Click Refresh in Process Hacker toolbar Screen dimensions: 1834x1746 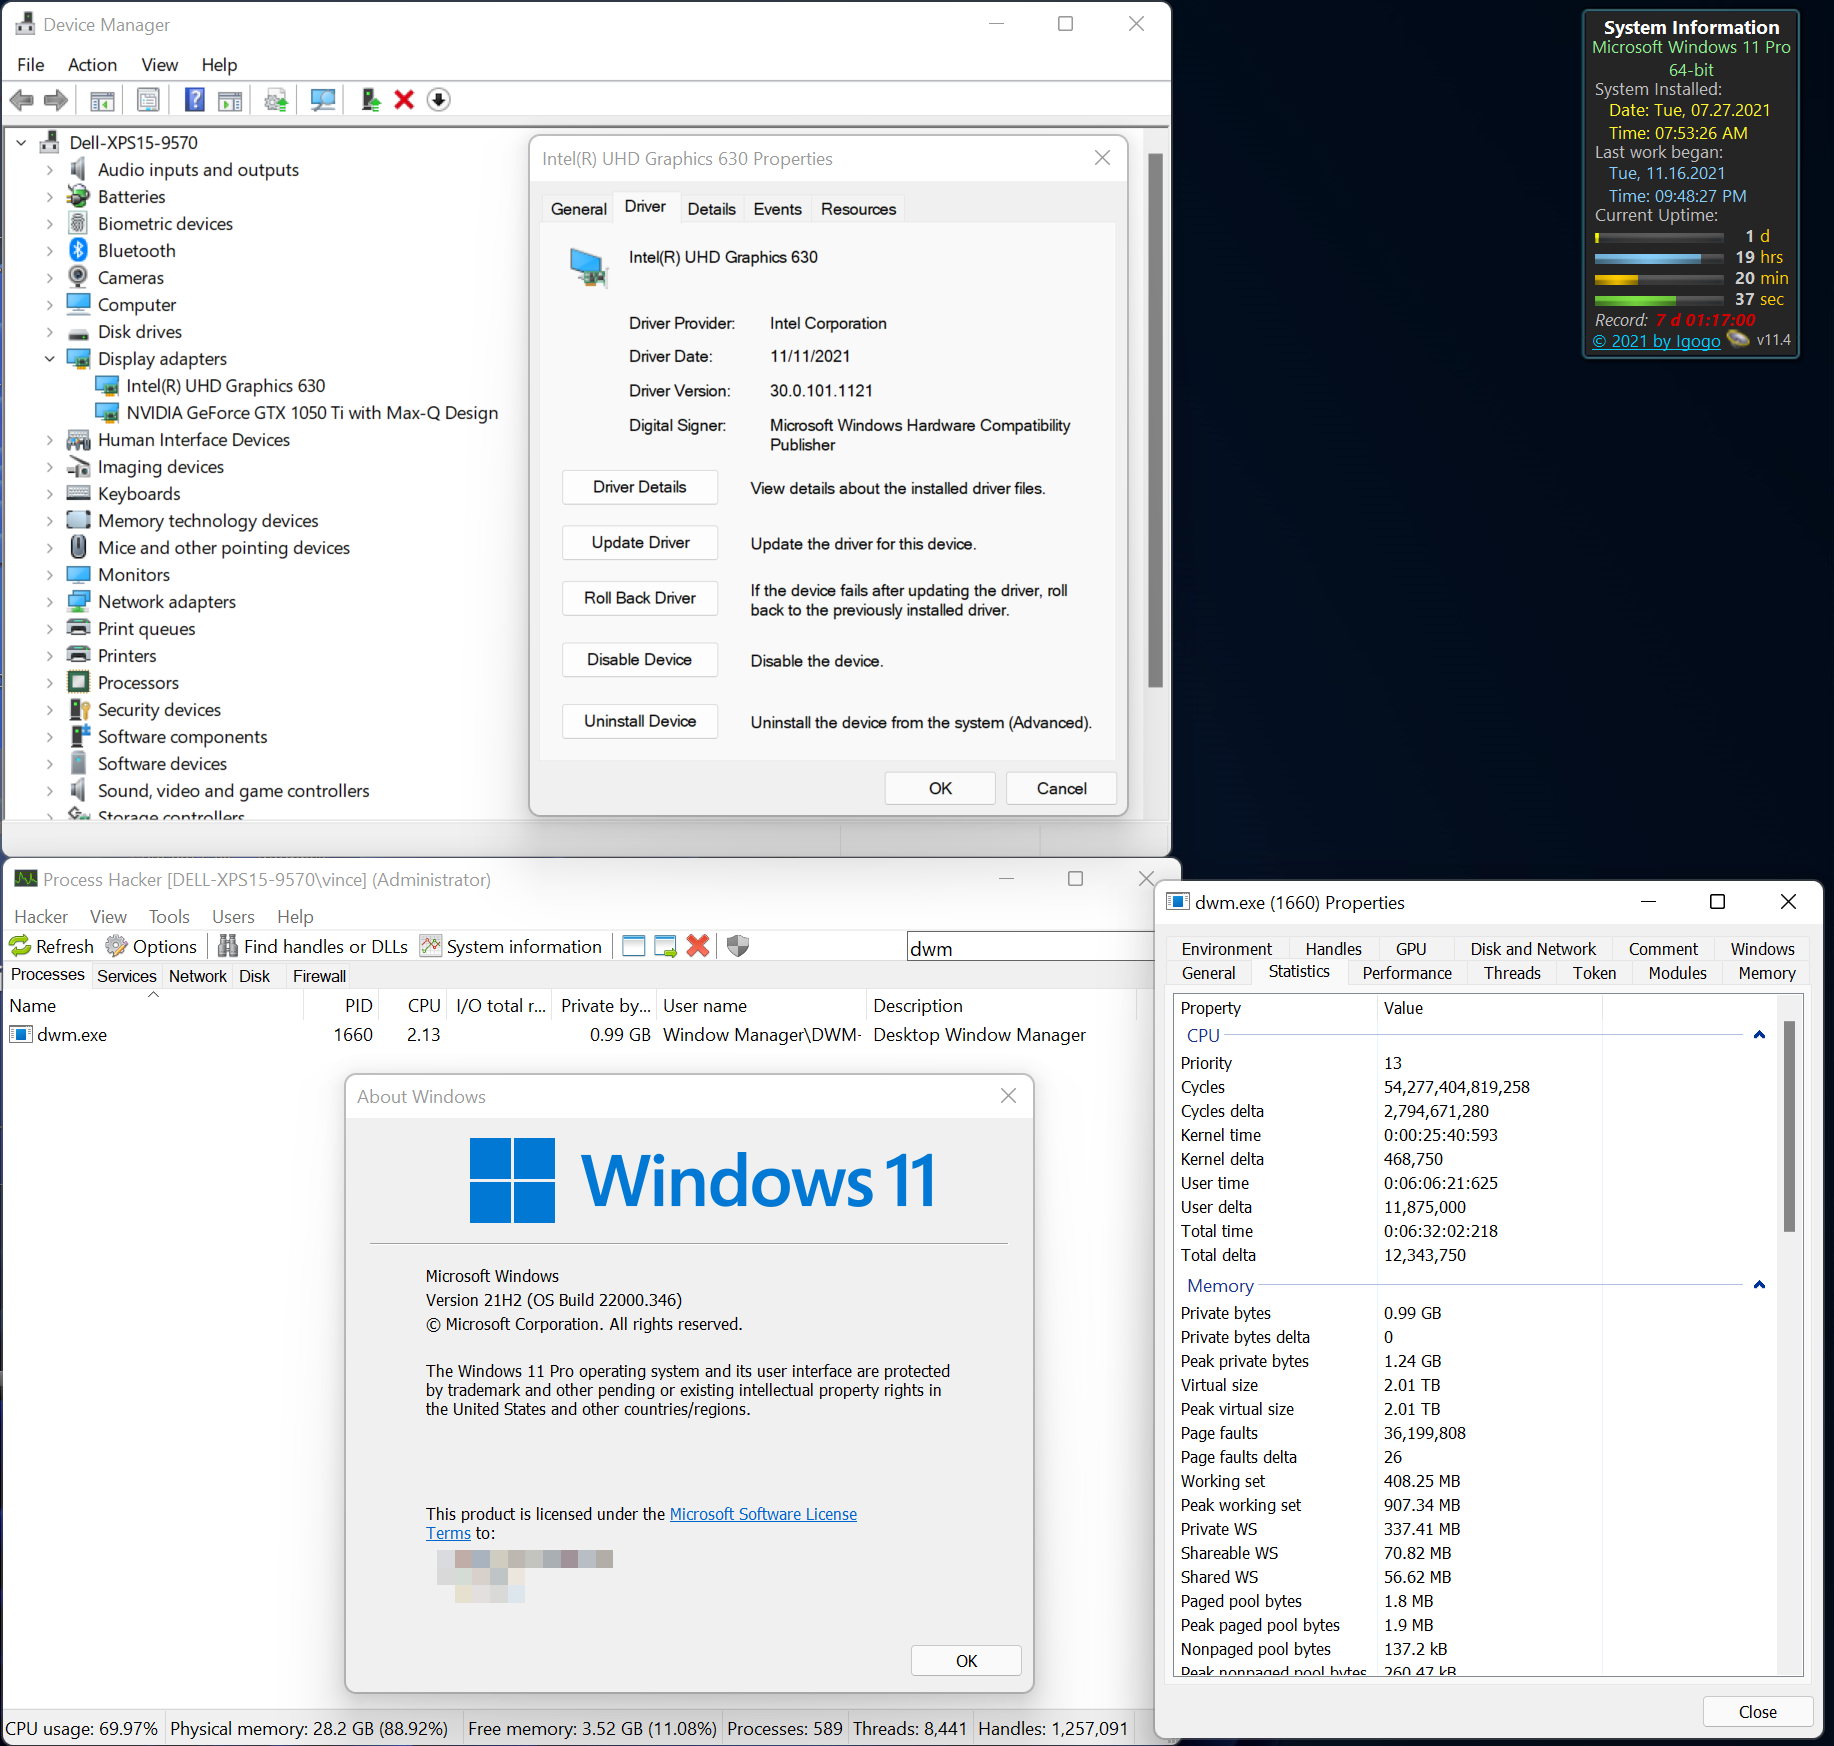[x=51, y=945]
